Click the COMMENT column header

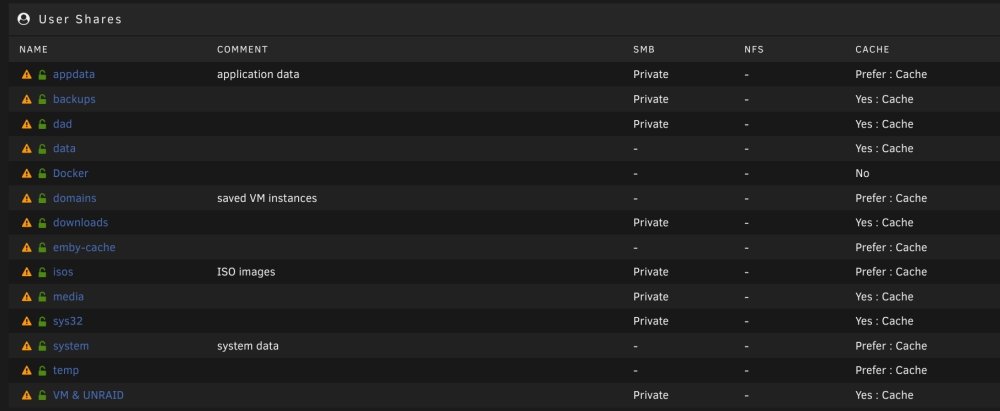tap(242, 50)
